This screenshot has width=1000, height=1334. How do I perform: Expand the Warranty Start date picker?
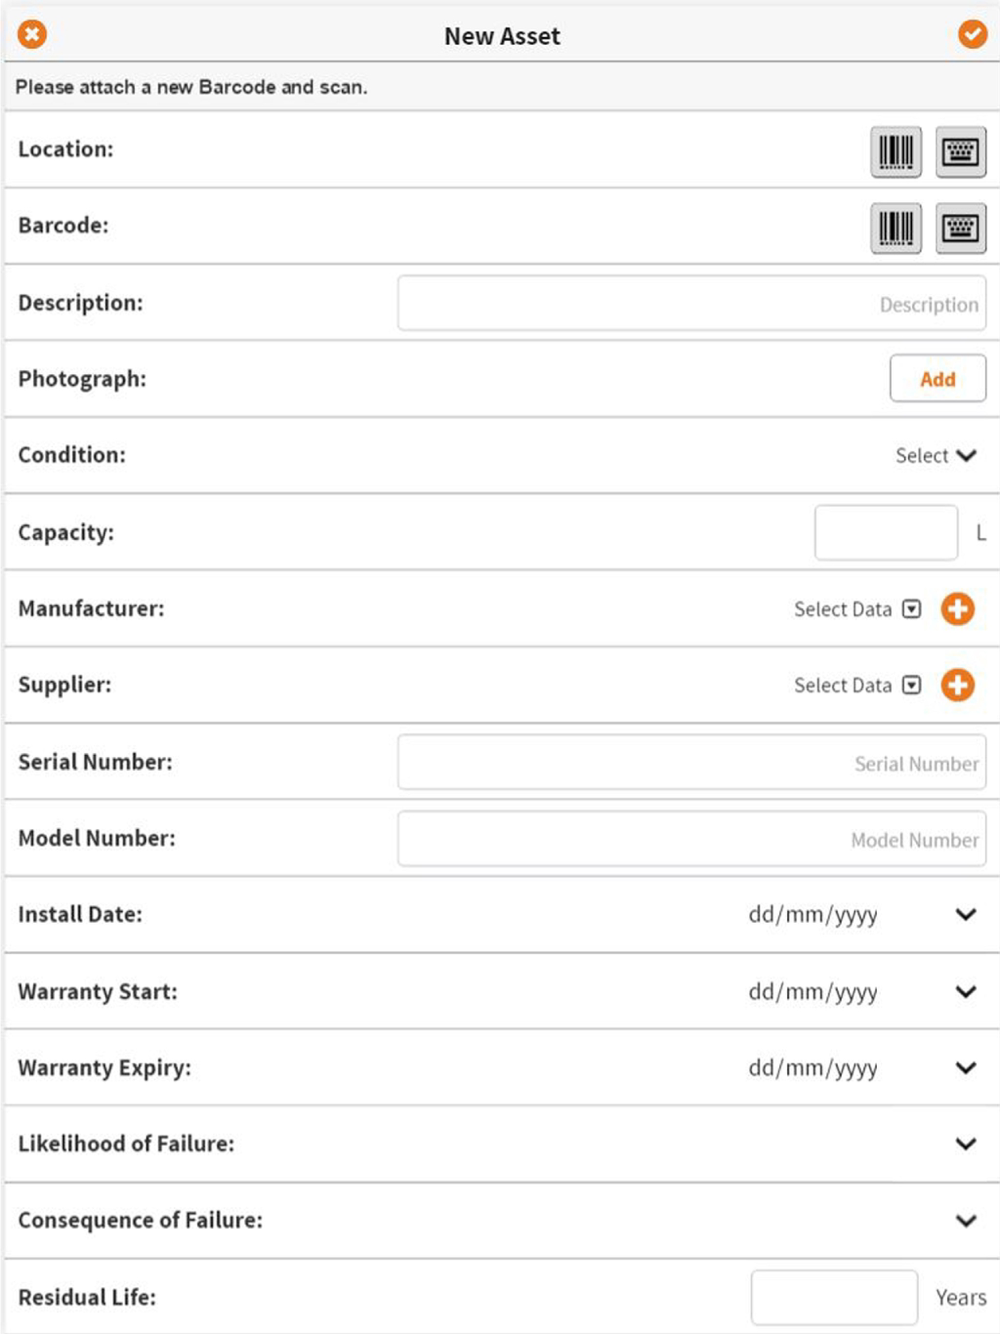coord(965,991)
